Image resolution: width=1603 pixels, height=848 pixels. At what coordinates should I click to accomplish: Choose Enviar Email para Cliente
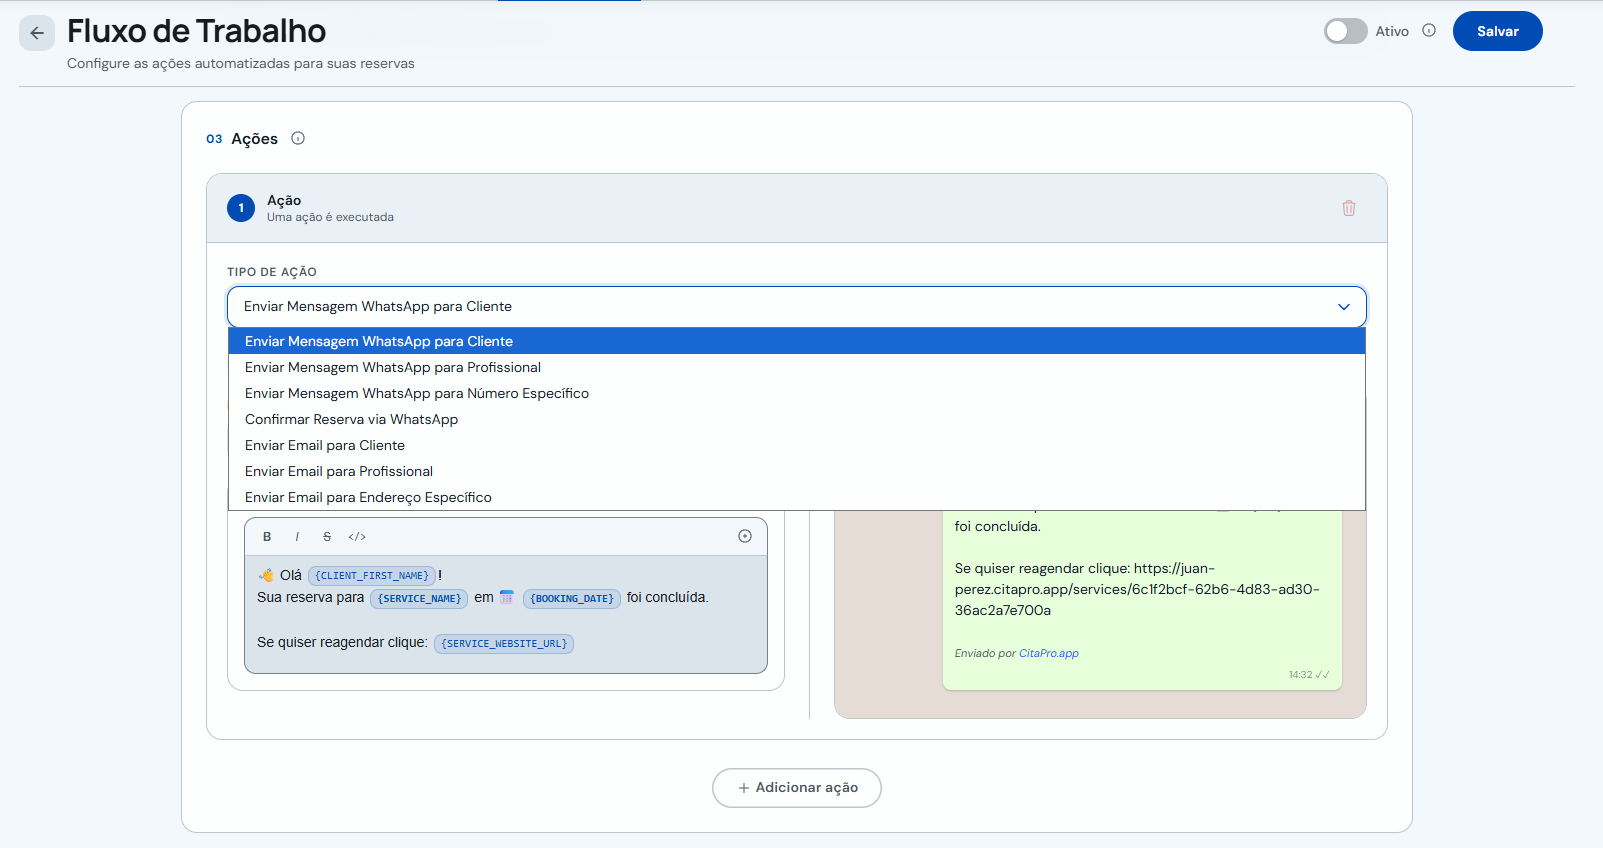(797, 445)
